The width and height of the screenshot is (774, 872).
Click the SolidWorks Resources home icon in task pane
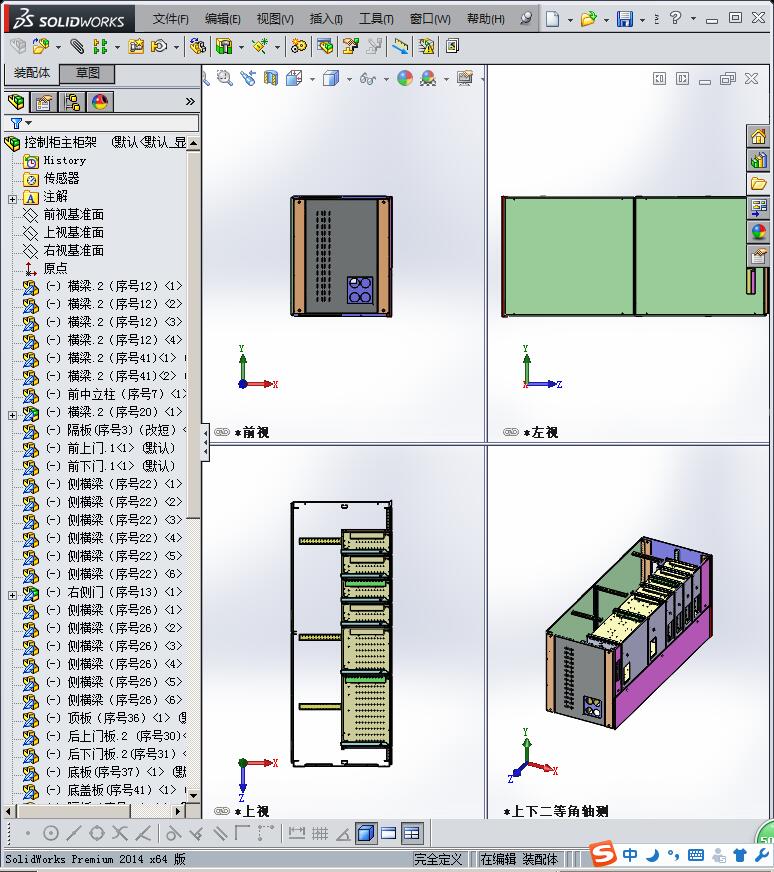click(x=758, y=137)
